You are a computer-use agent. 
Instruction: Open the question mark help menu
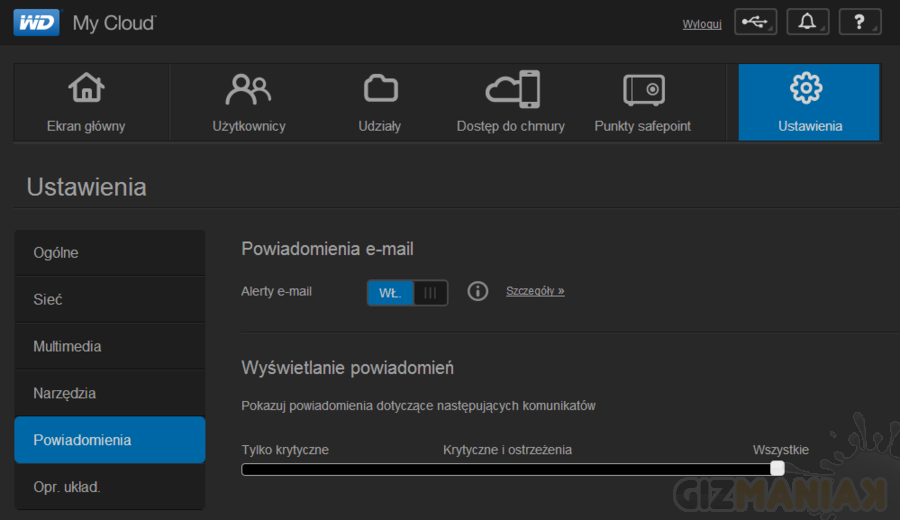click(859, 22)
